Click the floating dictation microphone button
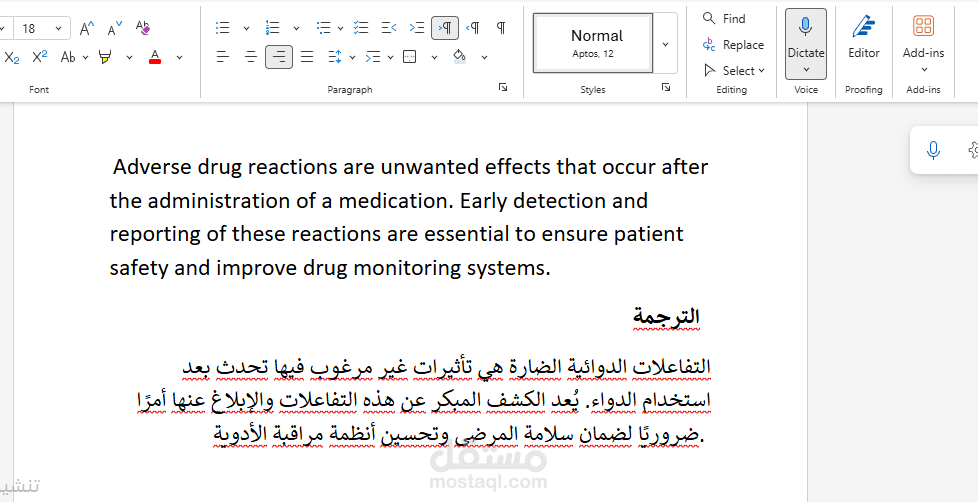This screenshot has width=978, height=502. click(x=933, y=150)
